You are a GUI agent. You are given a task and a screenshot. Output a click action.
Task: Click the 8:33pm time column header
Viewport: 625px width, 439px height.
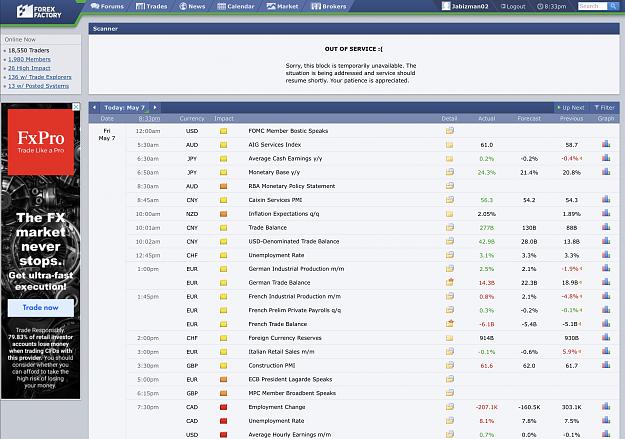[149, 118]
